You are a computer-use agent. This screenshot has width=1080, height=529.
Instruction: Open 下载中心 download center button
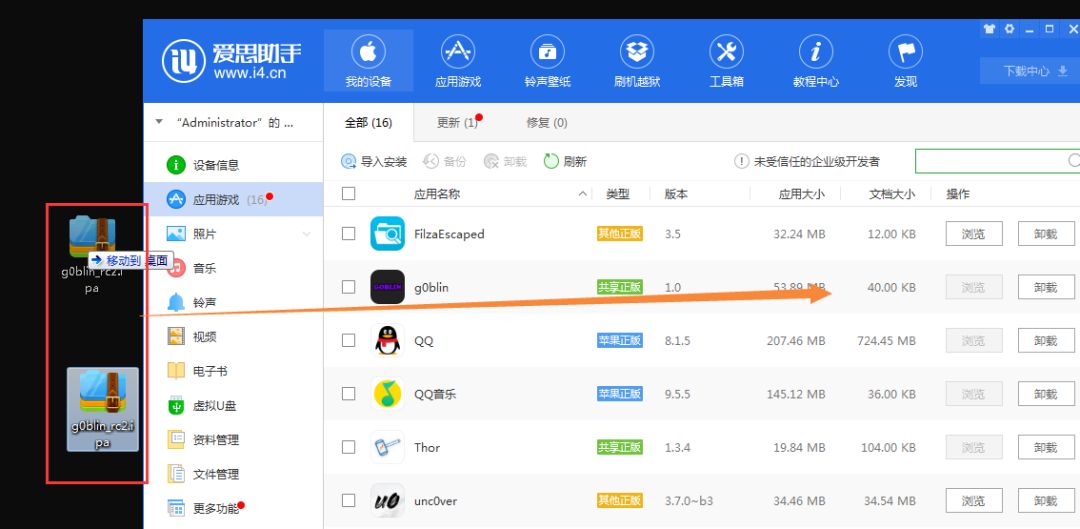tap(1030, 70)
